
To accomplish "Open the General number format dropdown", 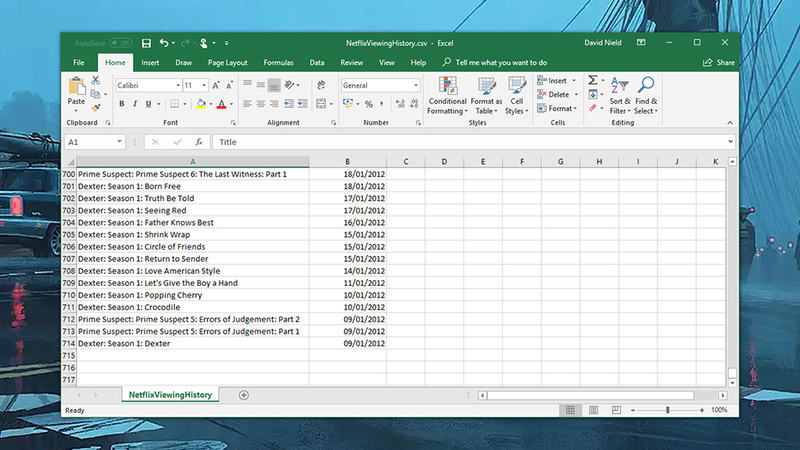I will point(416,85).
